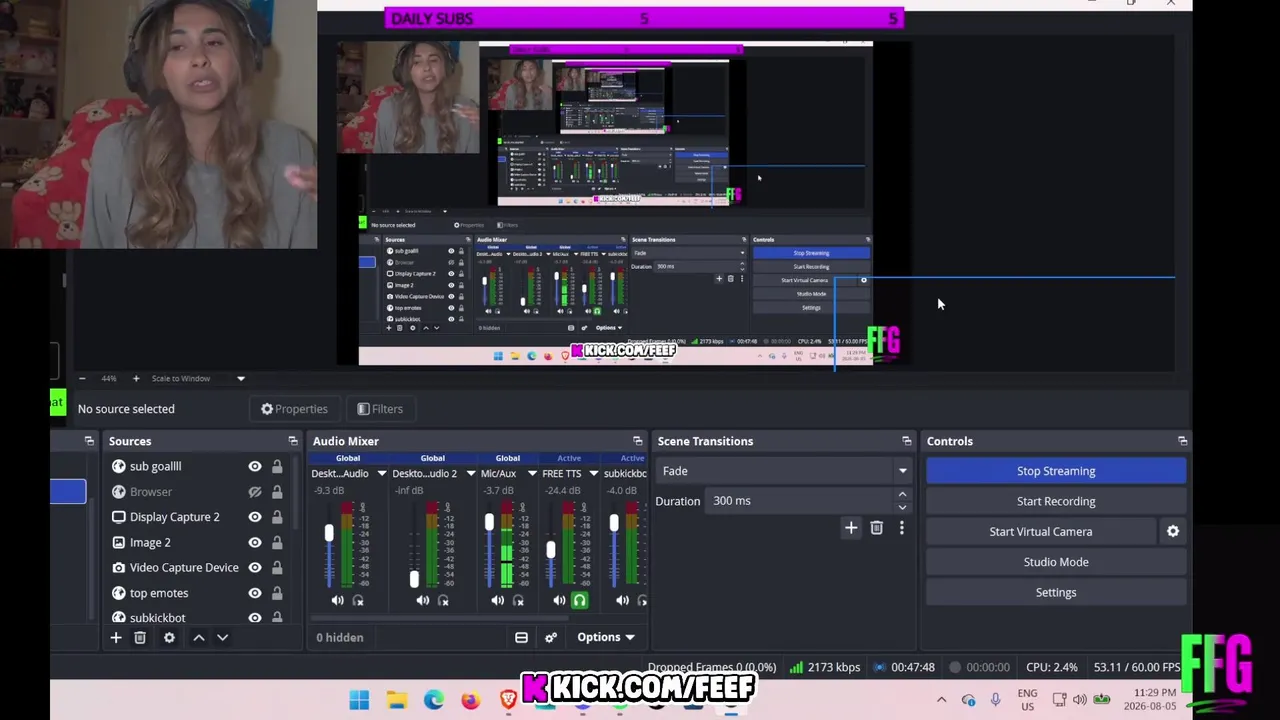The image size is (1280, 720).
Task: Open File Explorer from taskbar
Action: (x=397, y=700)
